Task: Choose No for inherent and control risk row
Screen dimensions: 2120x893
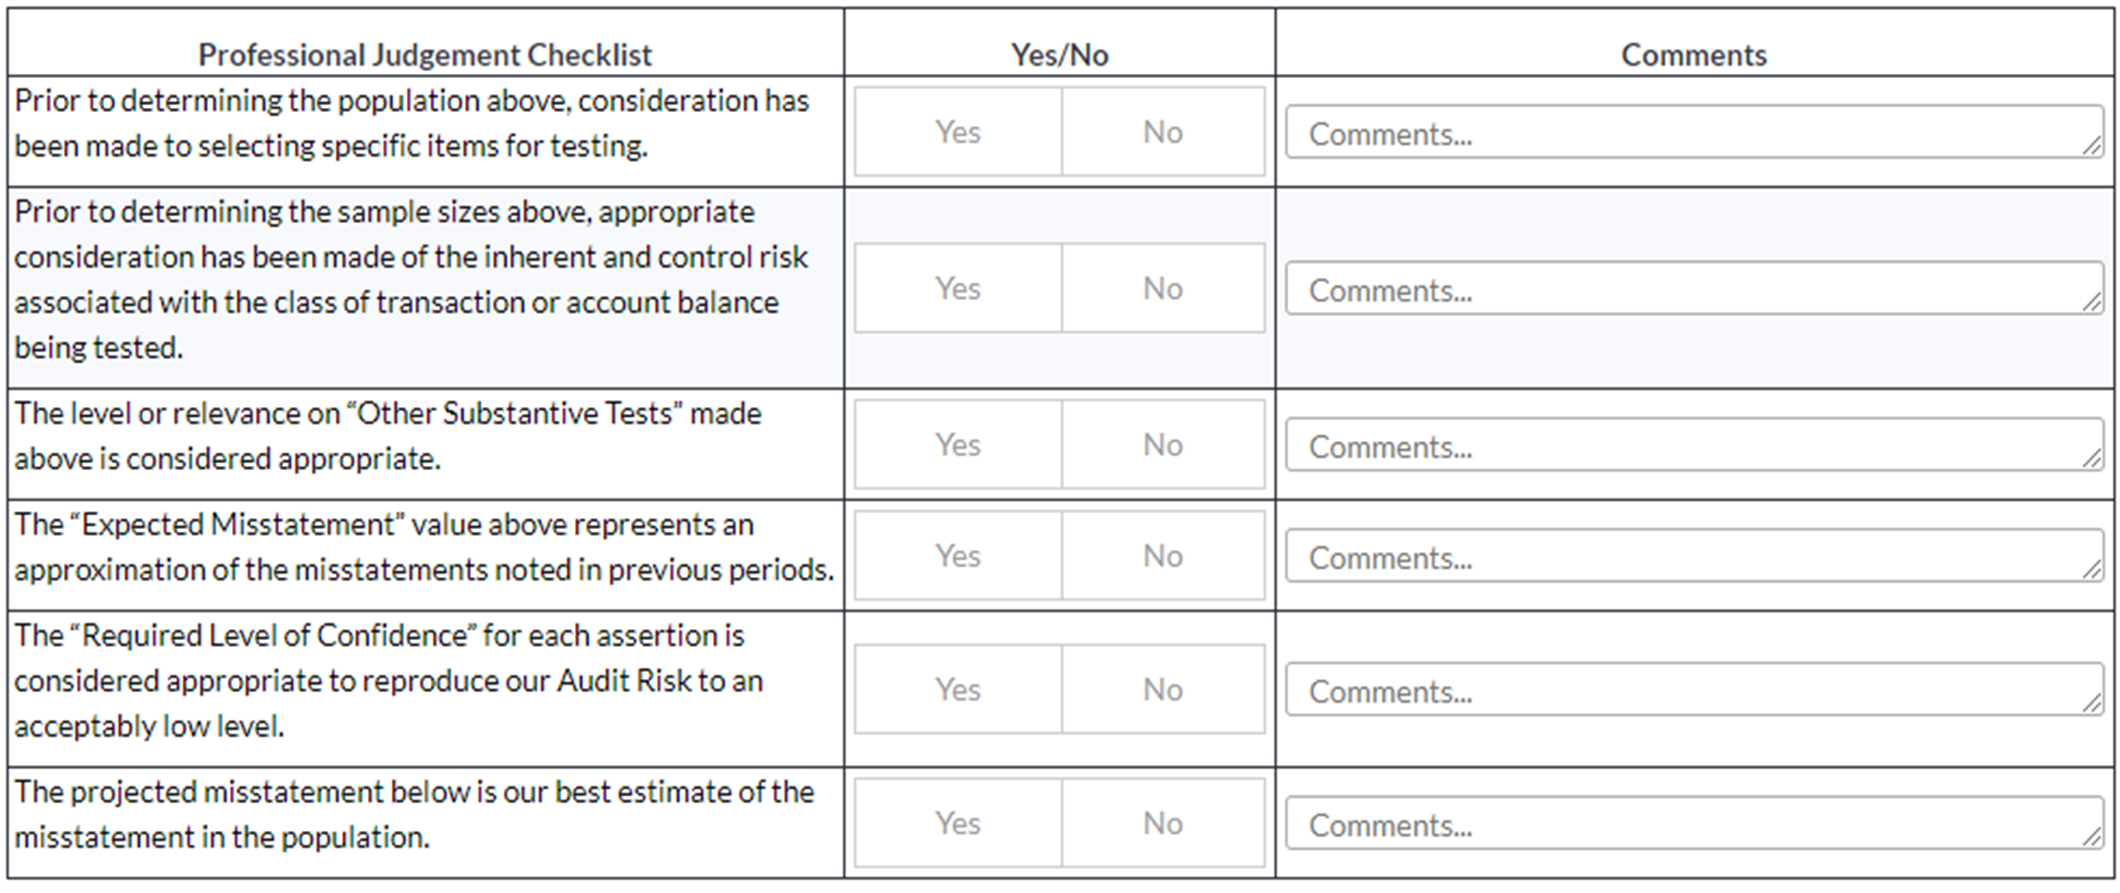Action: pyautogui.click(x=1163, y=288)
